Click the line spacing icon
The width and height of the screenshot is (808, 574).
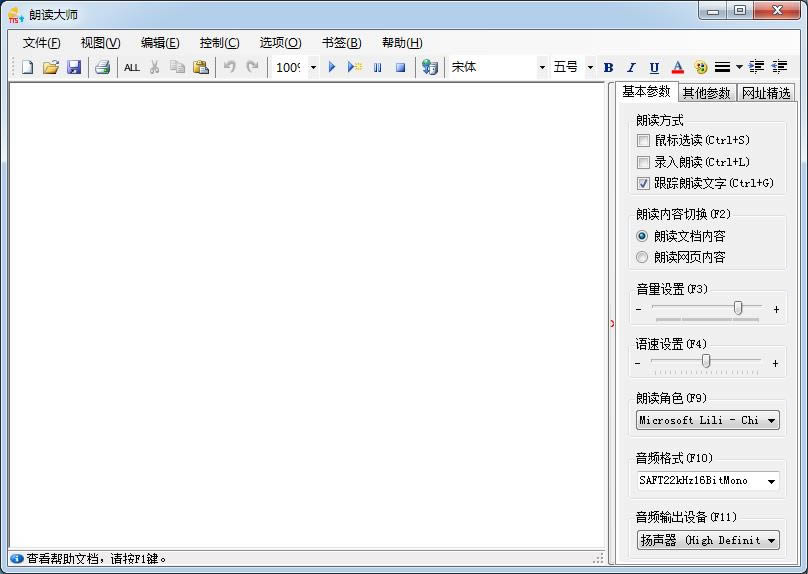pos(722,67)
